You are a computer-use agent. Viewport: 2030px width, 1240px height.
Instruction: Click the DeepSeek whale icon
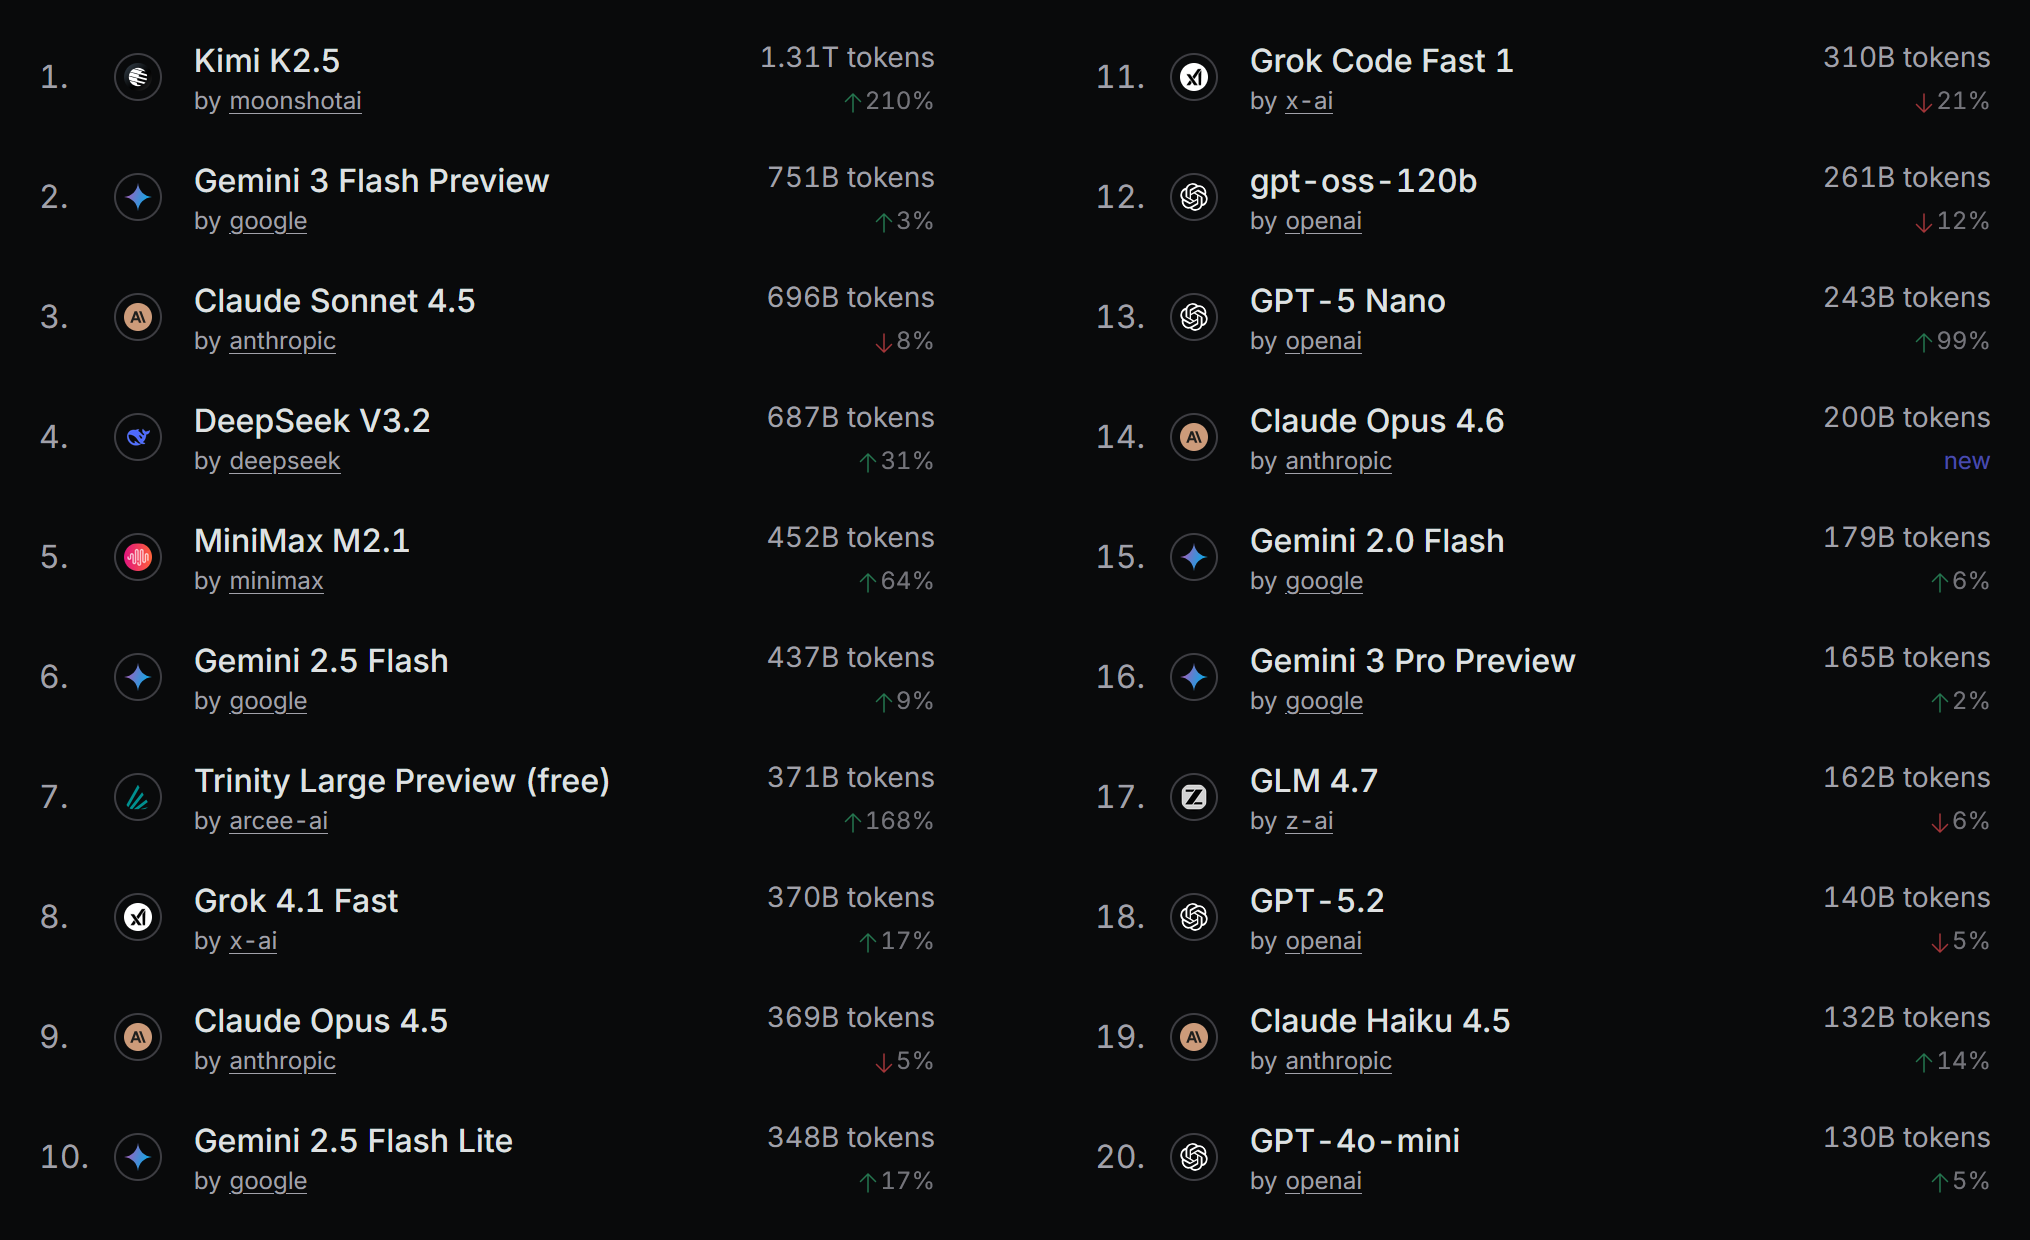138,437
